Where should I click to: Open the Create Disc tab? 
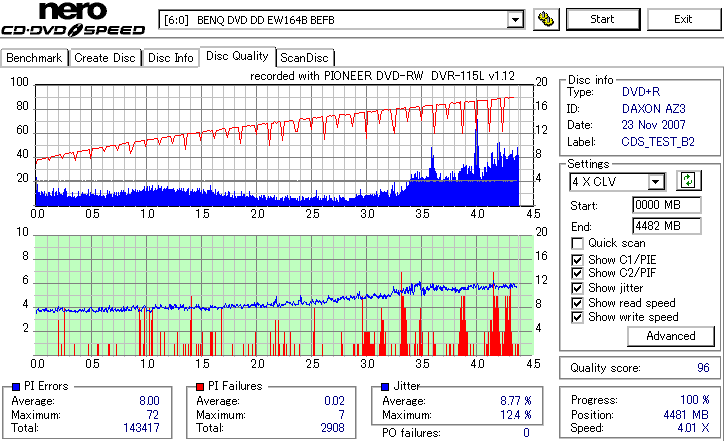pos(105,58)
